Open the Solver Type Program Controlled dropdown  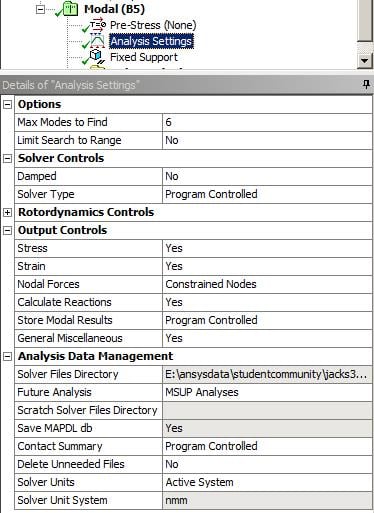point(267,194)
